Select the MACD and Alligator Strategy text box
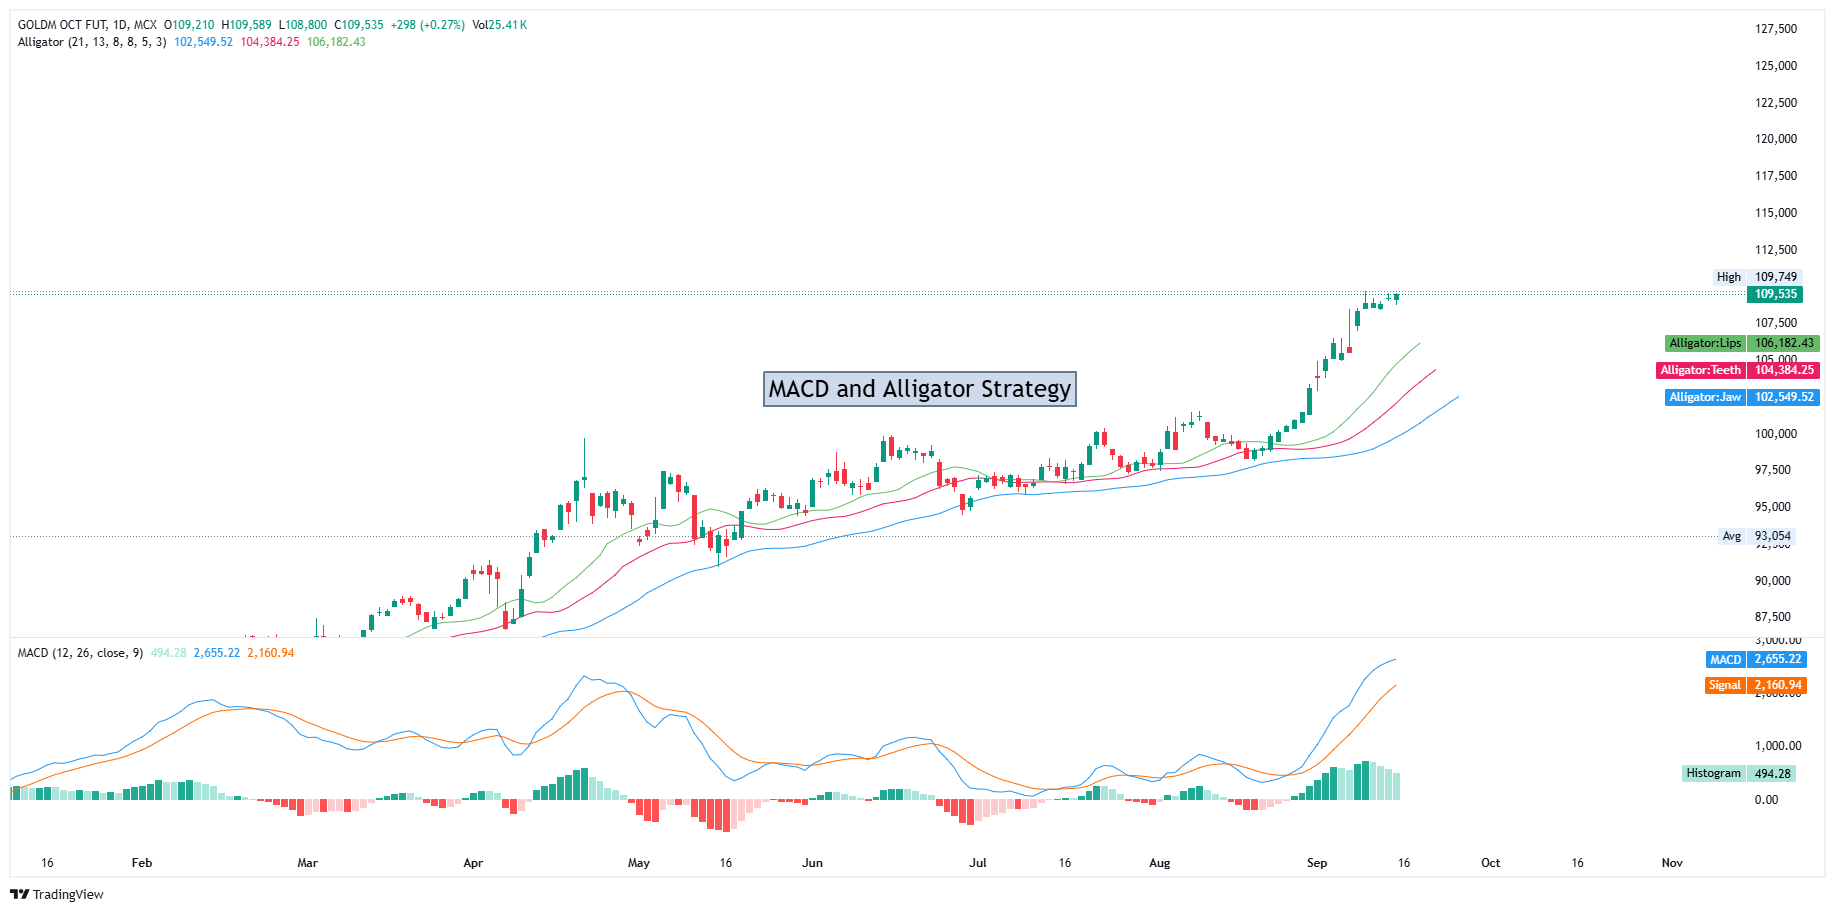The height and width of the screenshot is (912, 1835). [x=919, y=389]
